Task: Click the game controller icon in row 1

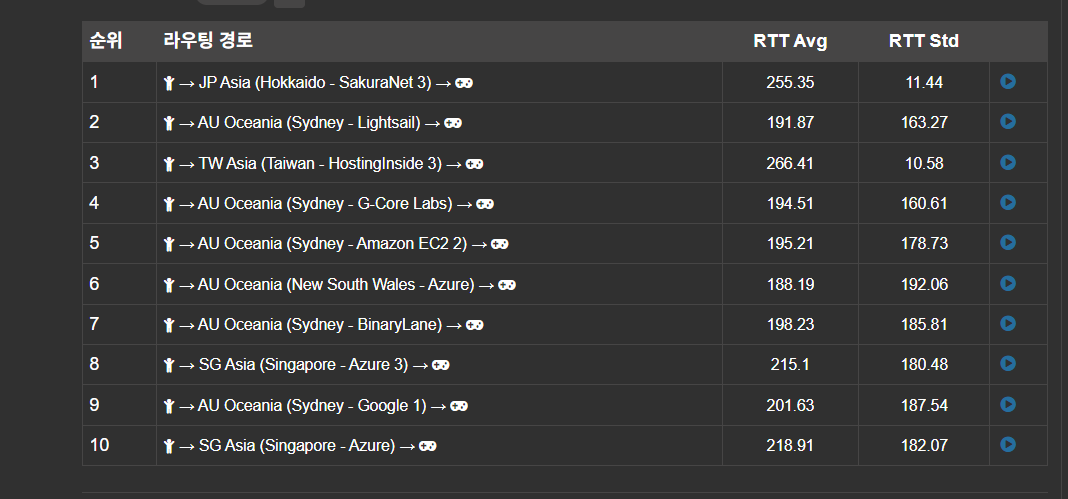Action: coord(465,83)
